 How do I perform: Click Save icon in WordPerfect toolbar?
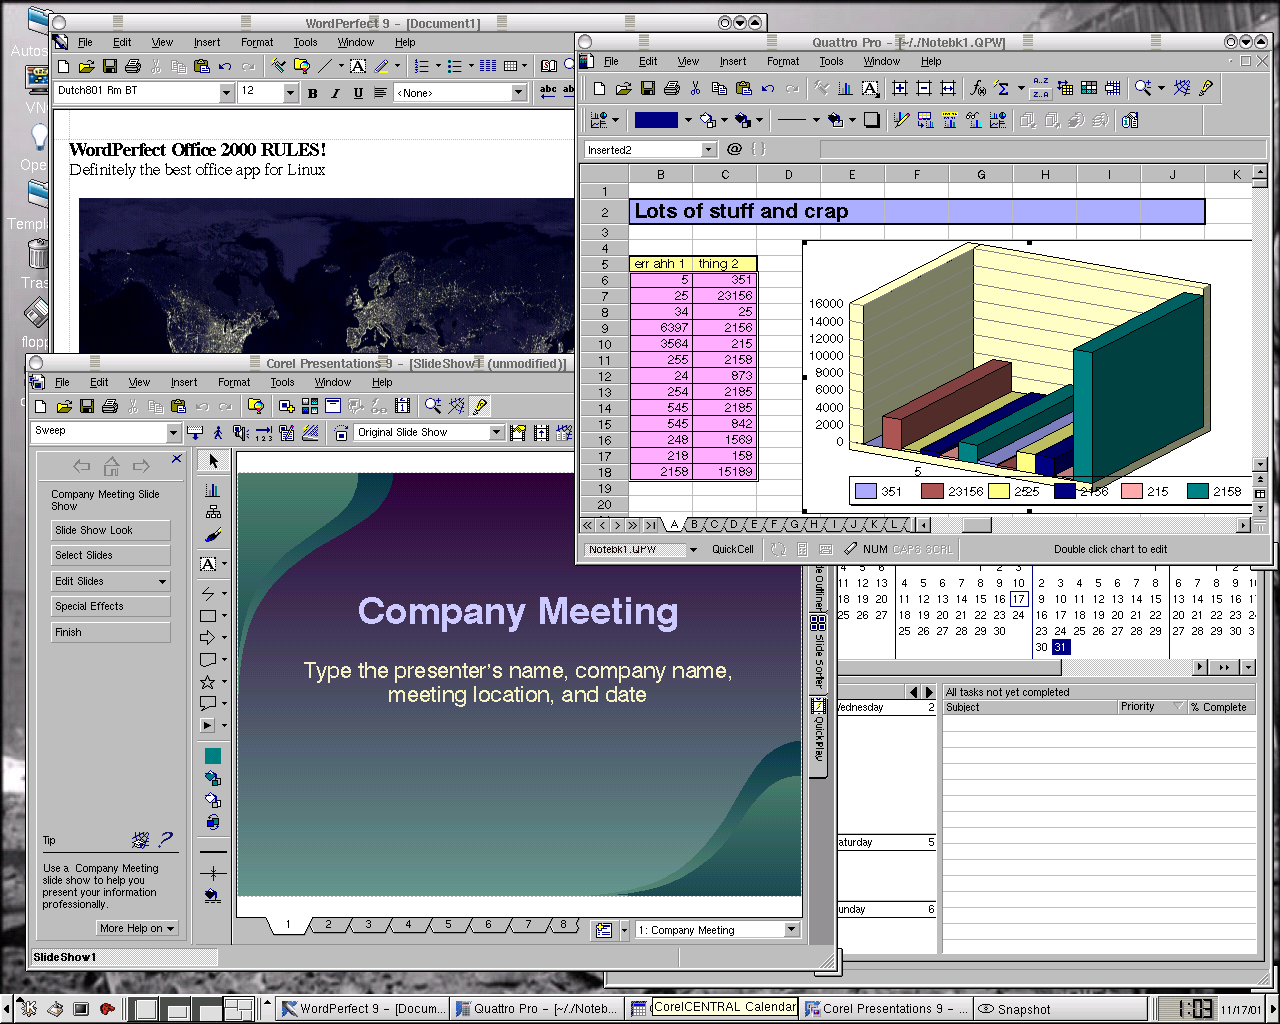click(x=110, y=67)
